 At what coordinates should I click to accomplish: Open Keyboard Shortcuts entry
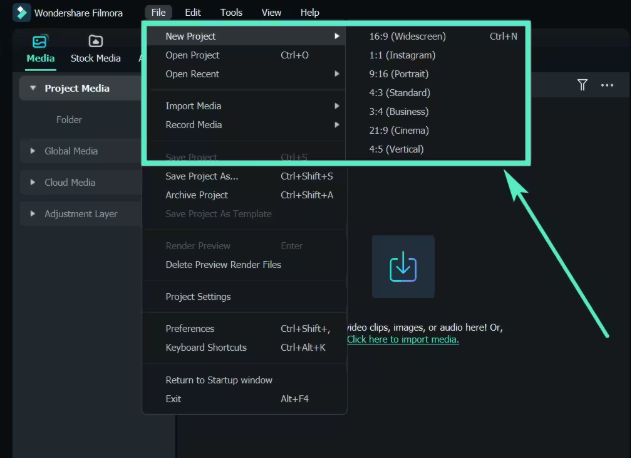coord(245,348)
